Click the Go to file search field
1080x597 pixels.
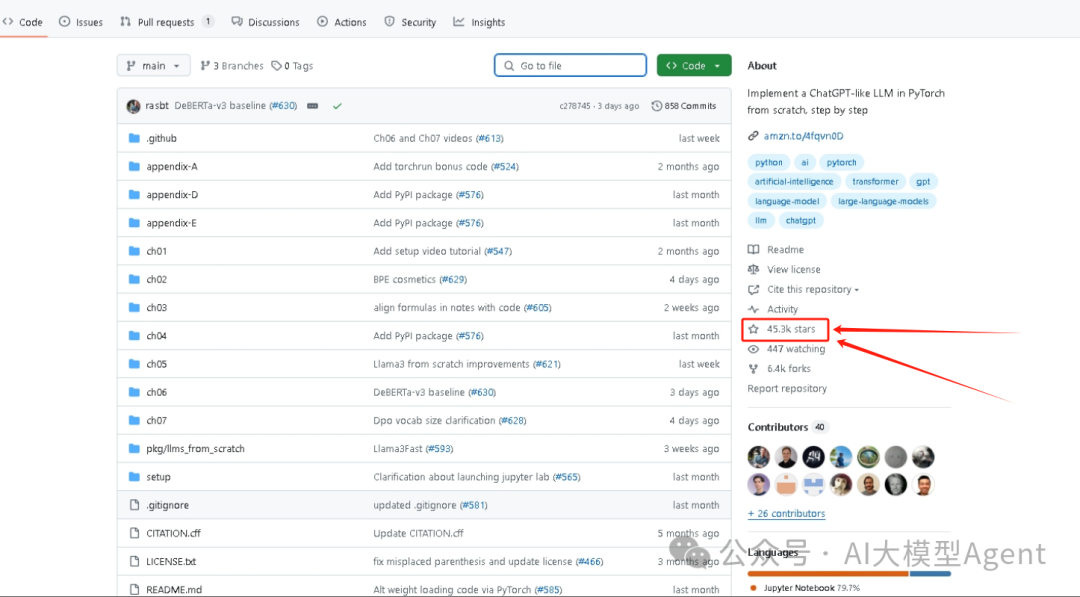pos(570,65)
